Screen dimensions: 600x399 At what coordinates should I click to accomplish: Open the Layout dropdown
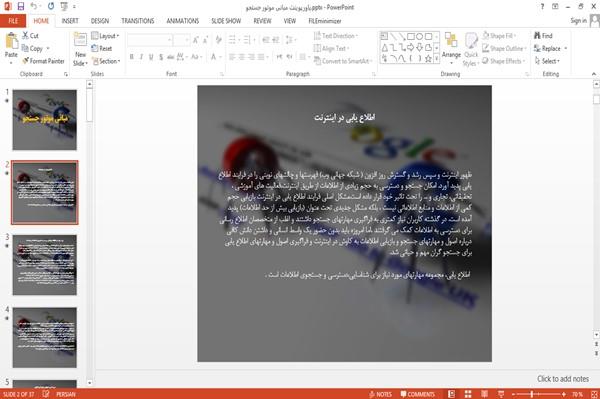click(105, 36)
